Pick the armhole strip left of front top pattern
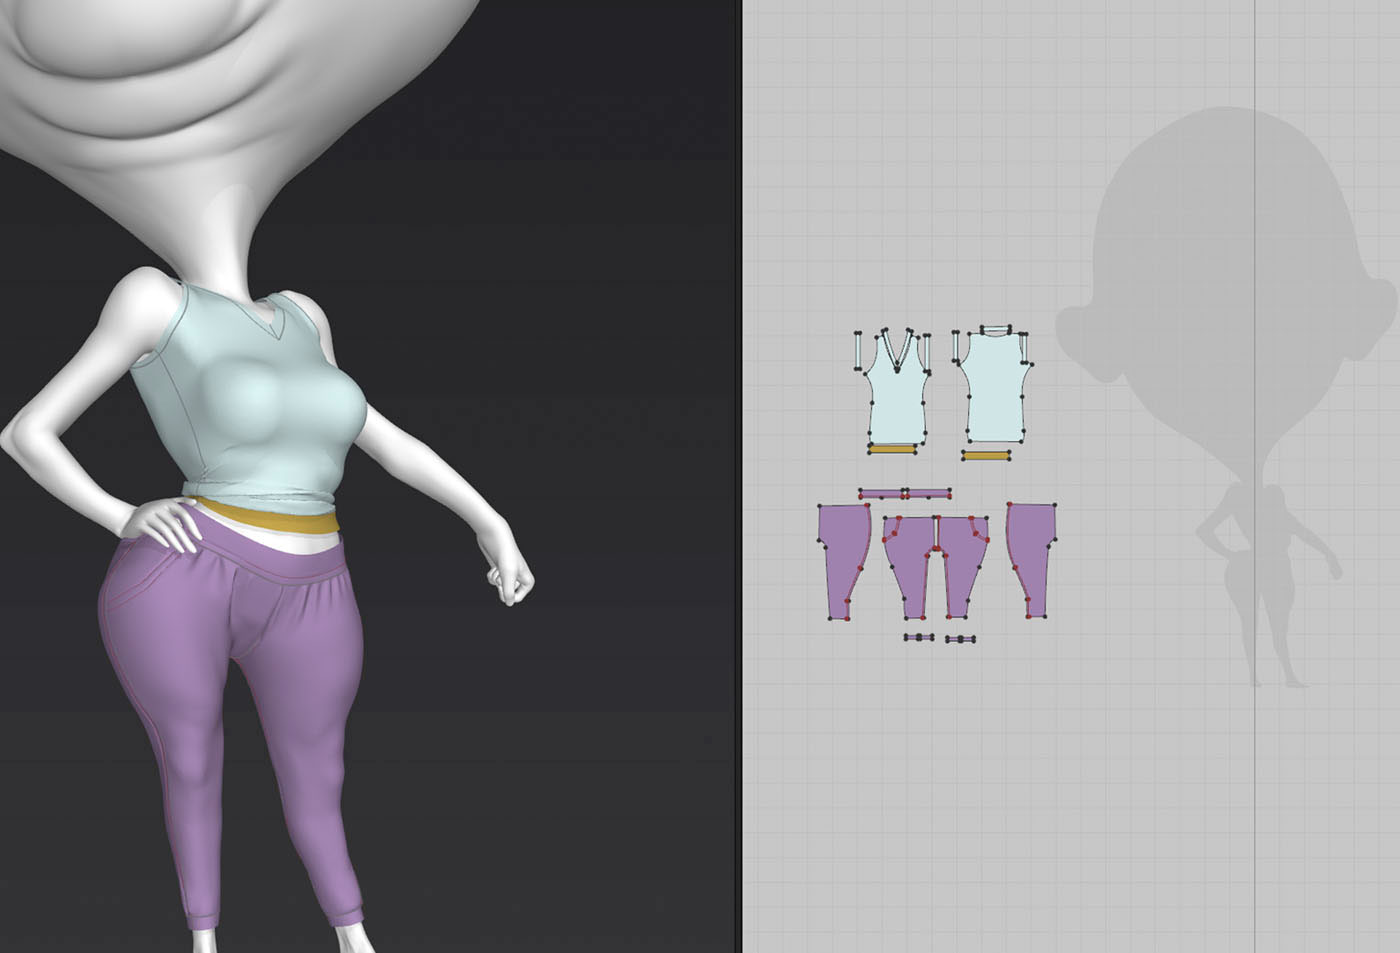 tap(858, 350)
